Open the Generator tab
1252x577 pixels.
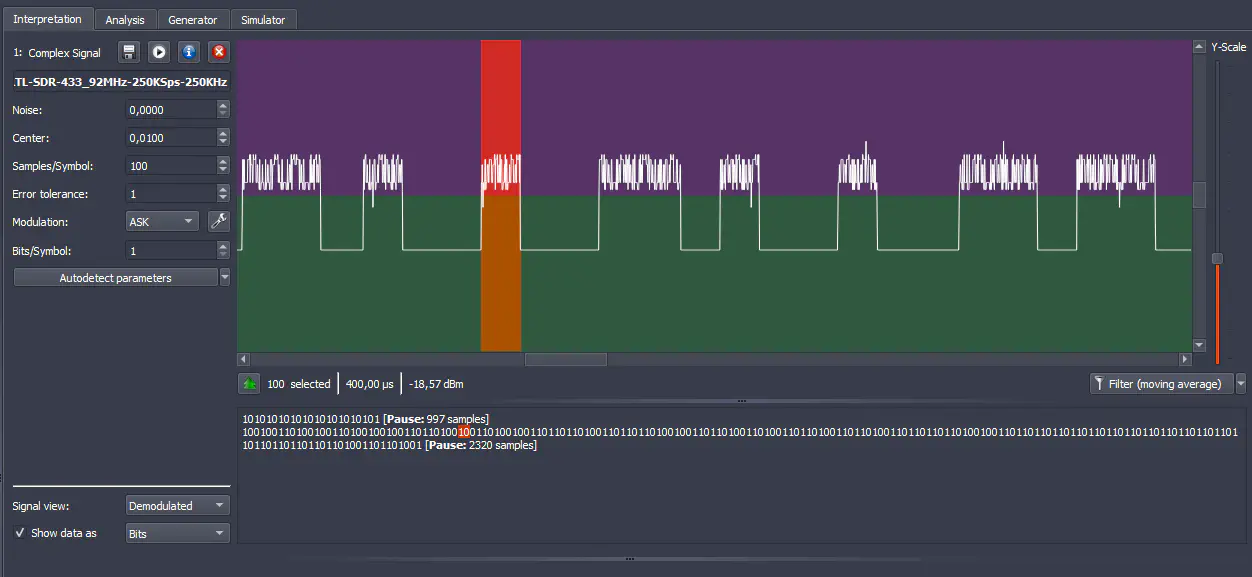pos(193,20)
